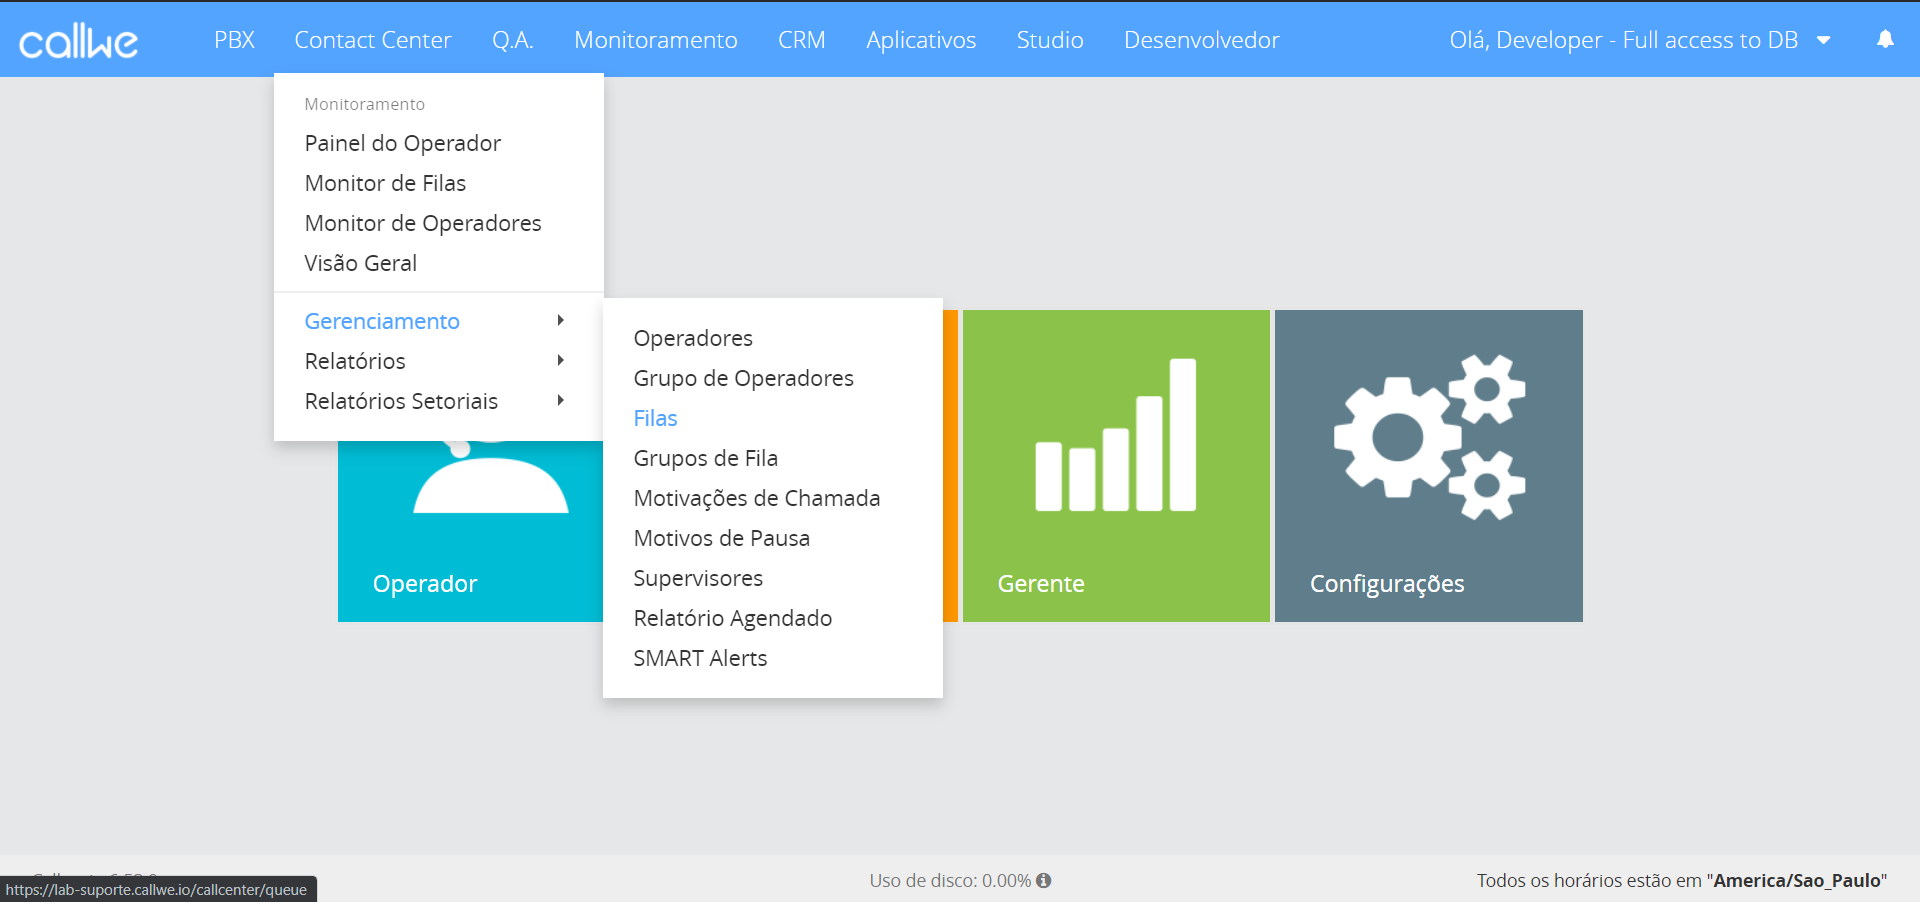
Task: Open the user account dropdown arrow
Action: (x=1823, y=40)
